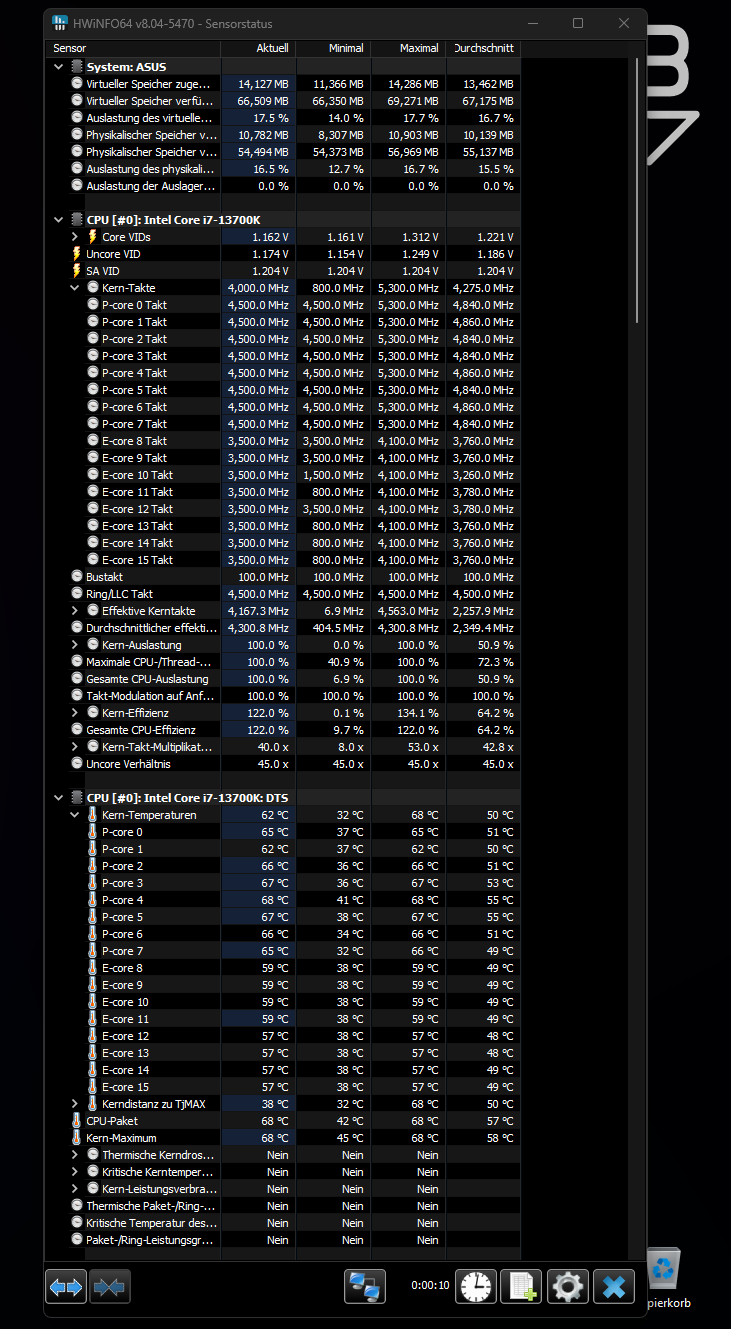This screenshot has width=731, height=1329.
Task: Expand the Effektive Kerntakte row
Action: (x=75, y=611)
